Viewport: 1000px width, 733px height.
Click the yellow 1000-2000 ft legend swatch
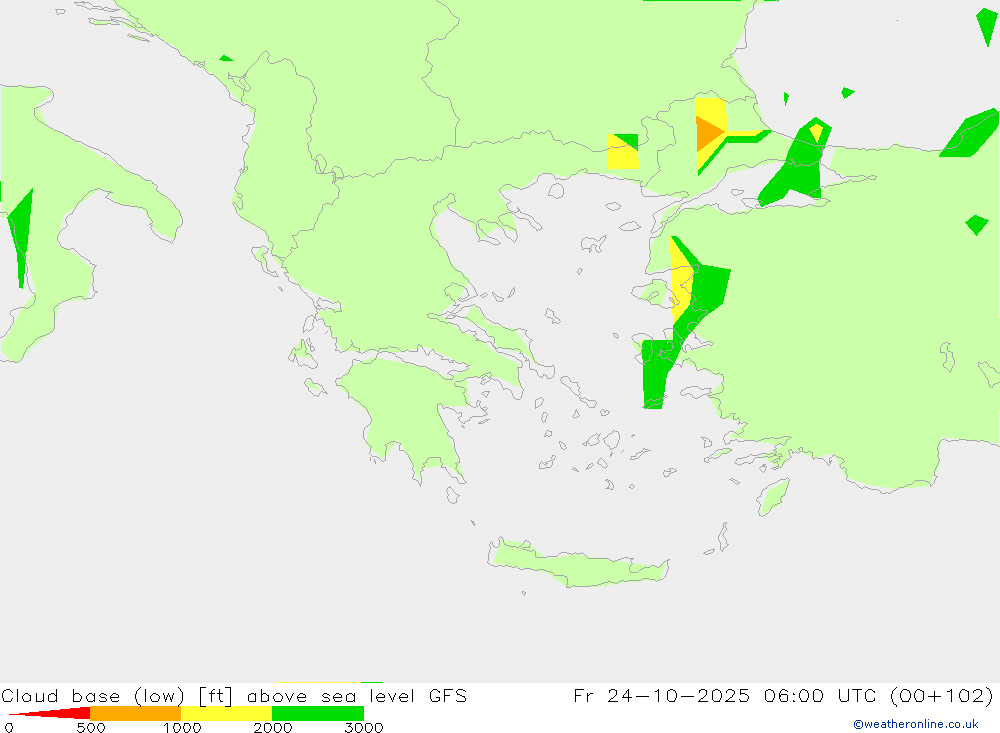tap(226, 713)
